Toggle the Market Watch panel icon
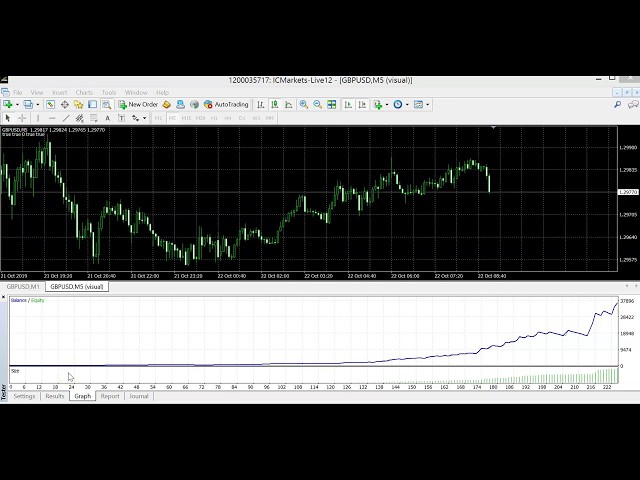 [x=52, y=104]
